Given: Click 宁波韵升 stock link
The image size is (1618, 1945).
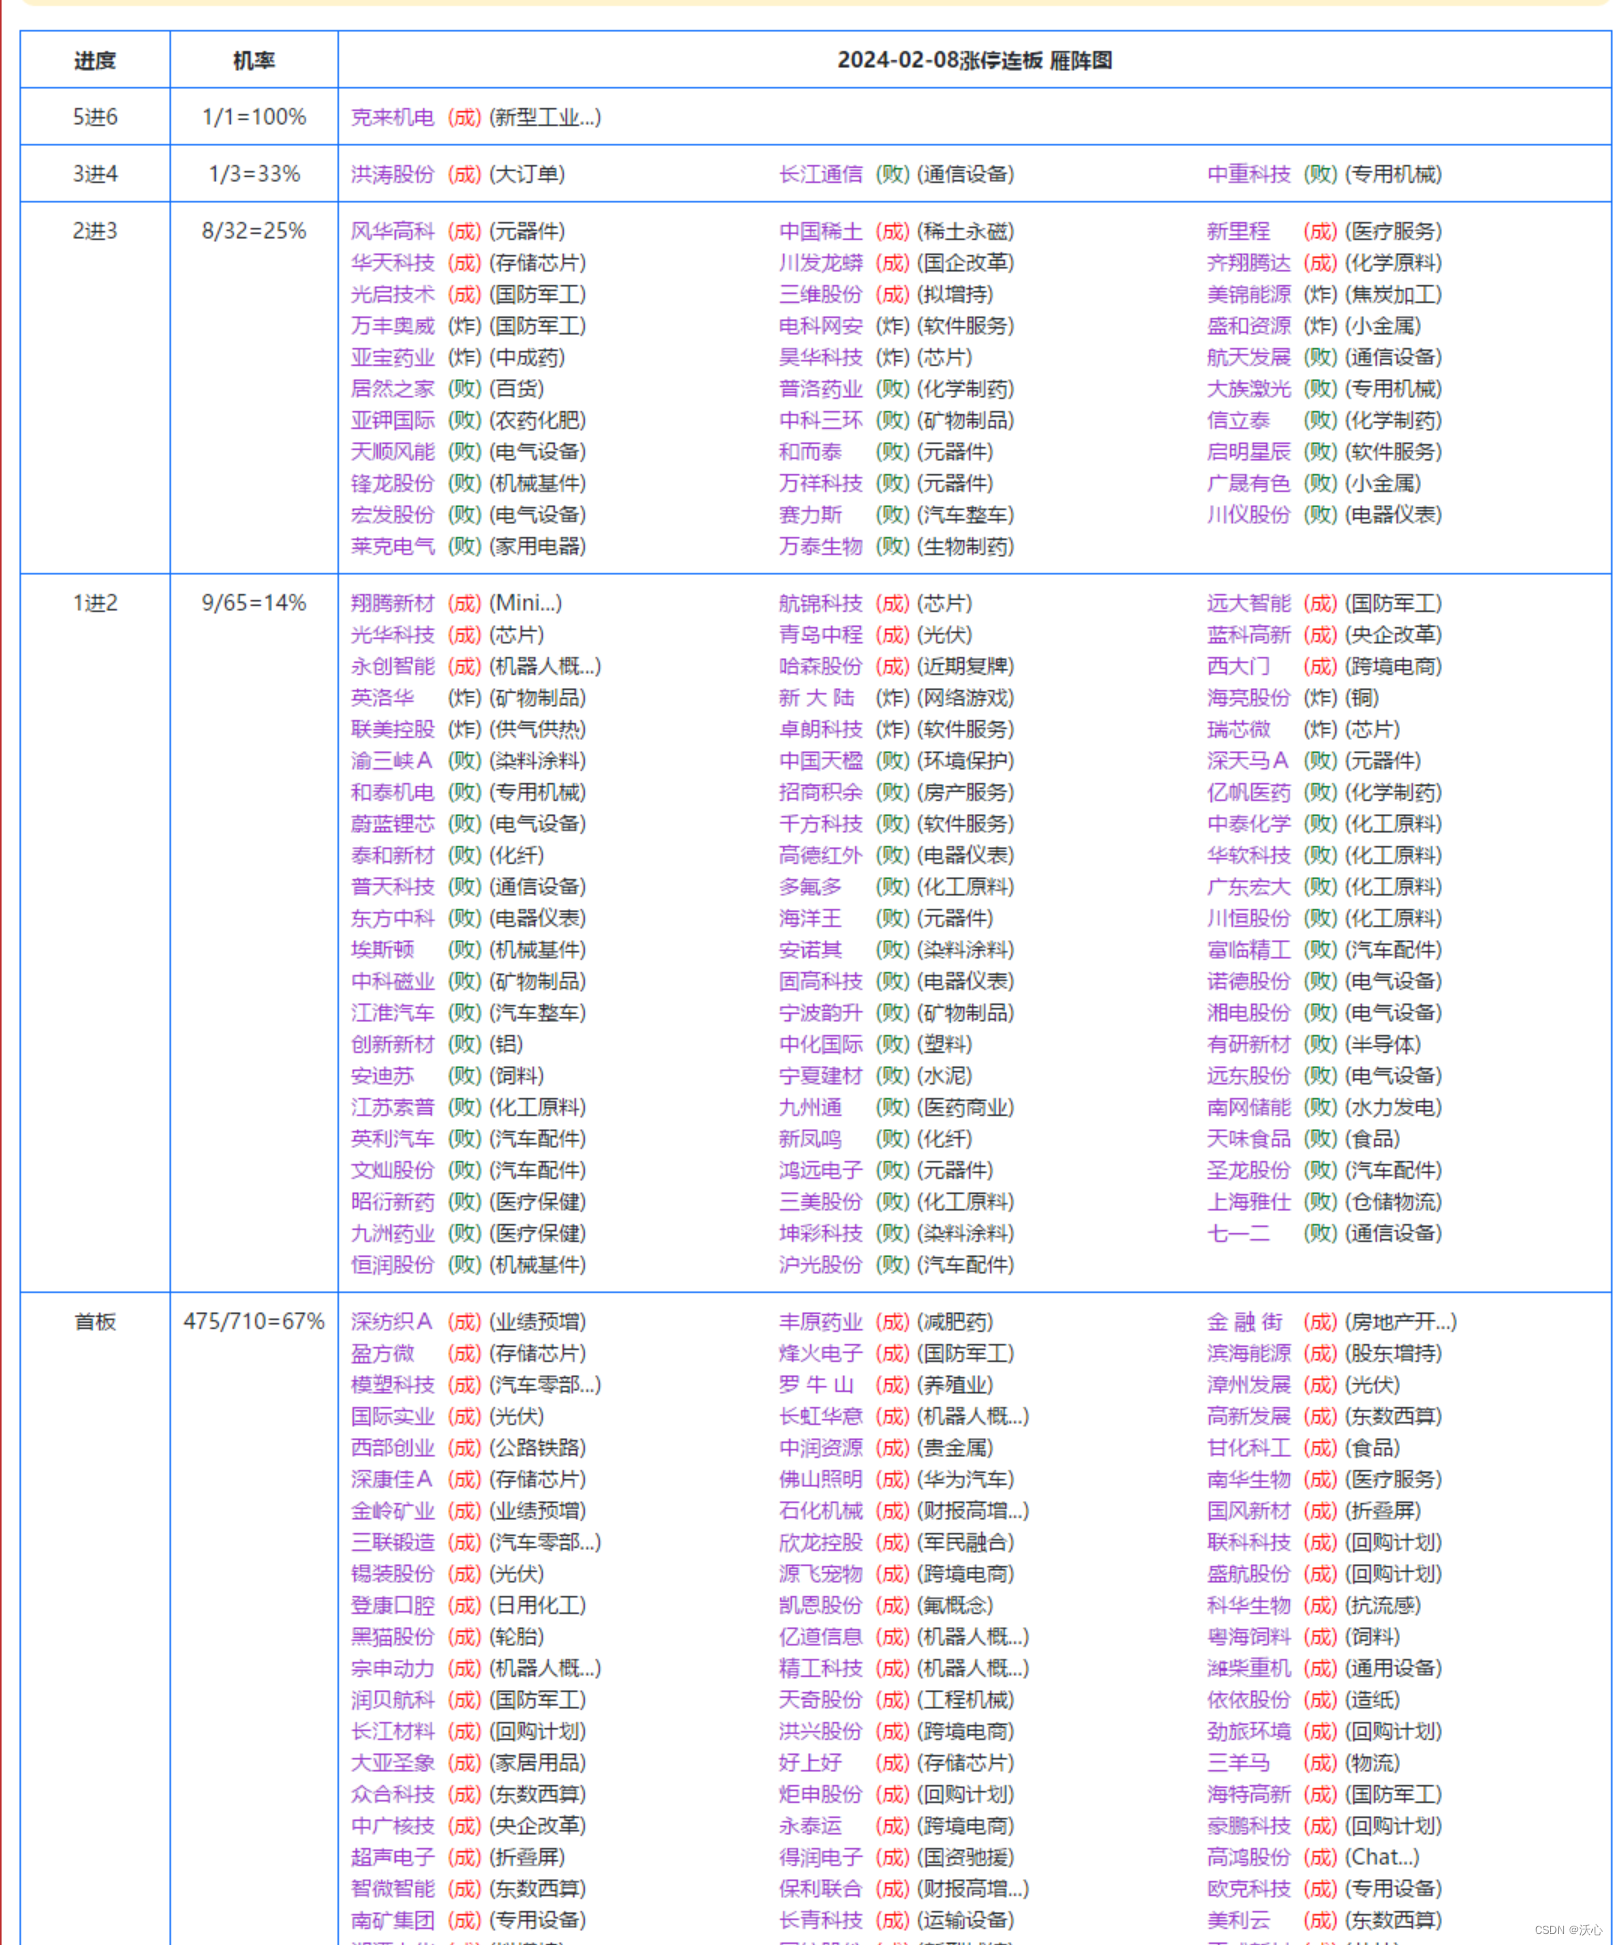Looking at the screenshot, I should [820, 1012].
